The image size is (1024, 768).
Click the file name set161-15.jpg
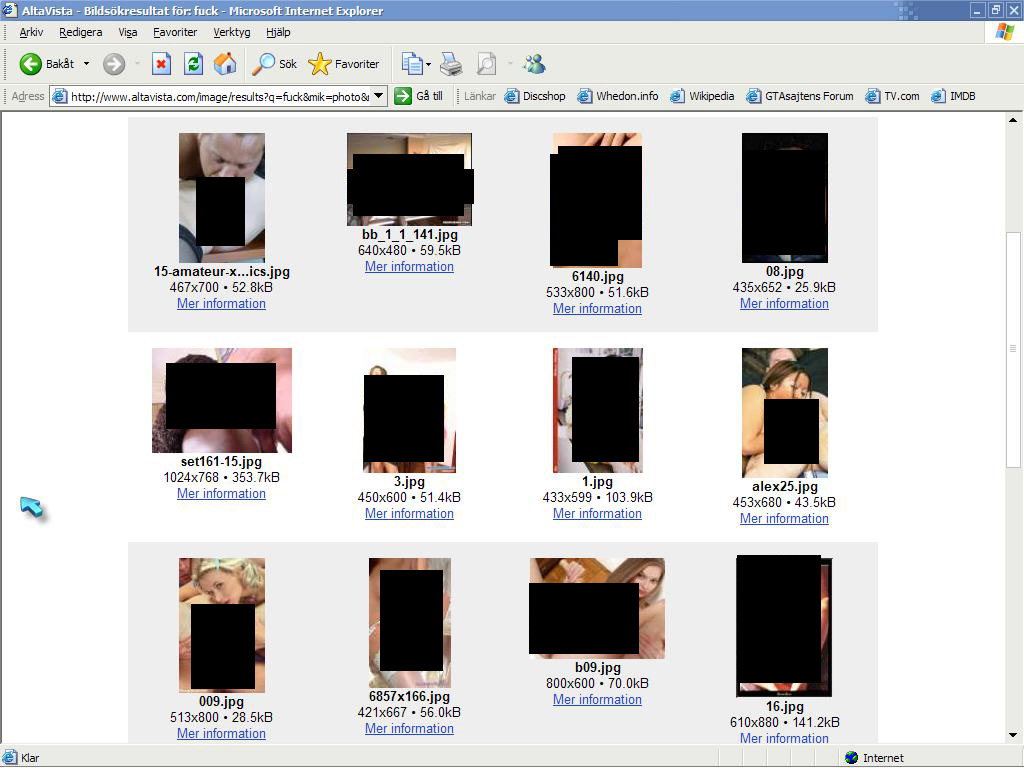tap(221, 462)
